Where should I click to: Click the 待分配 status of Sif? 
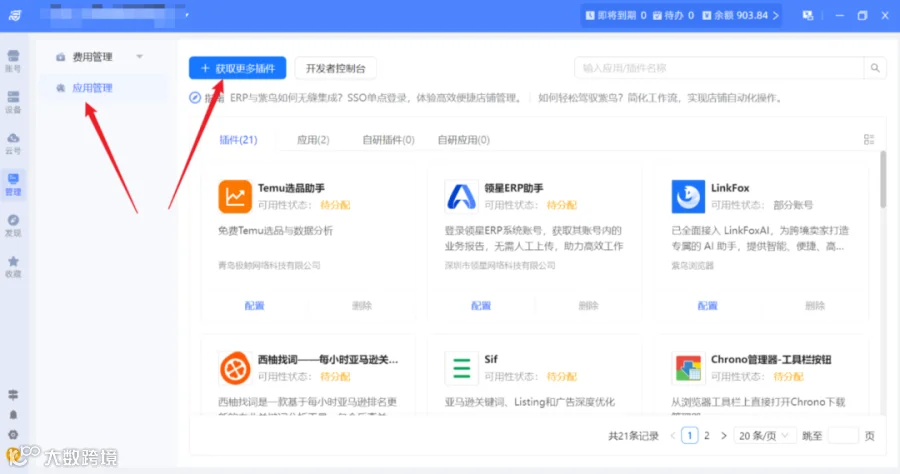[x=561, y=376]
